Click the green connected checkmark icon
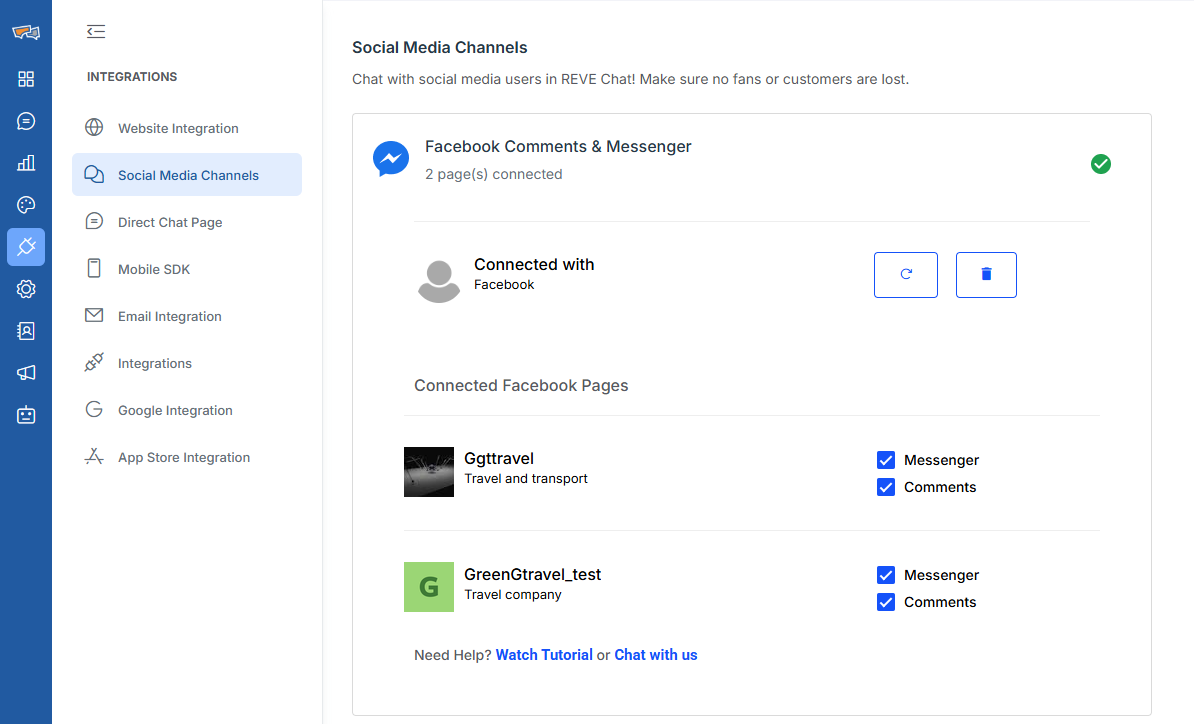The height and width of the screenshot is (724, 1194). coord(1100,164)
